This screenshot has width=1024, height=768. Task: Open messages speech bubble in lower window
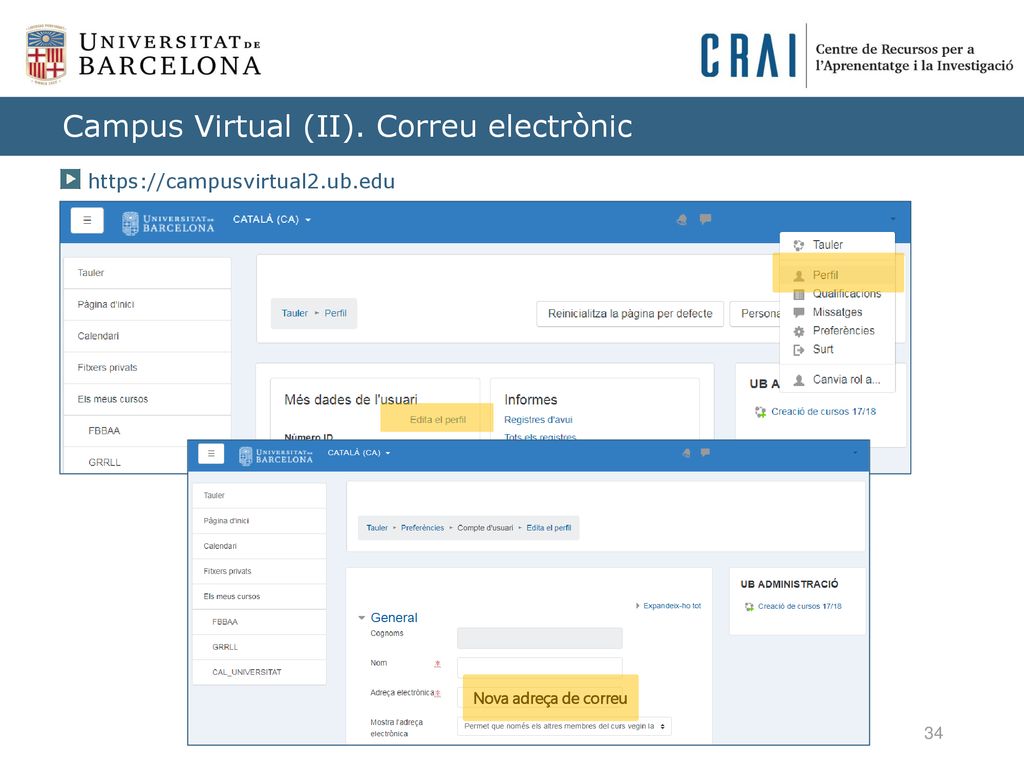705,452
